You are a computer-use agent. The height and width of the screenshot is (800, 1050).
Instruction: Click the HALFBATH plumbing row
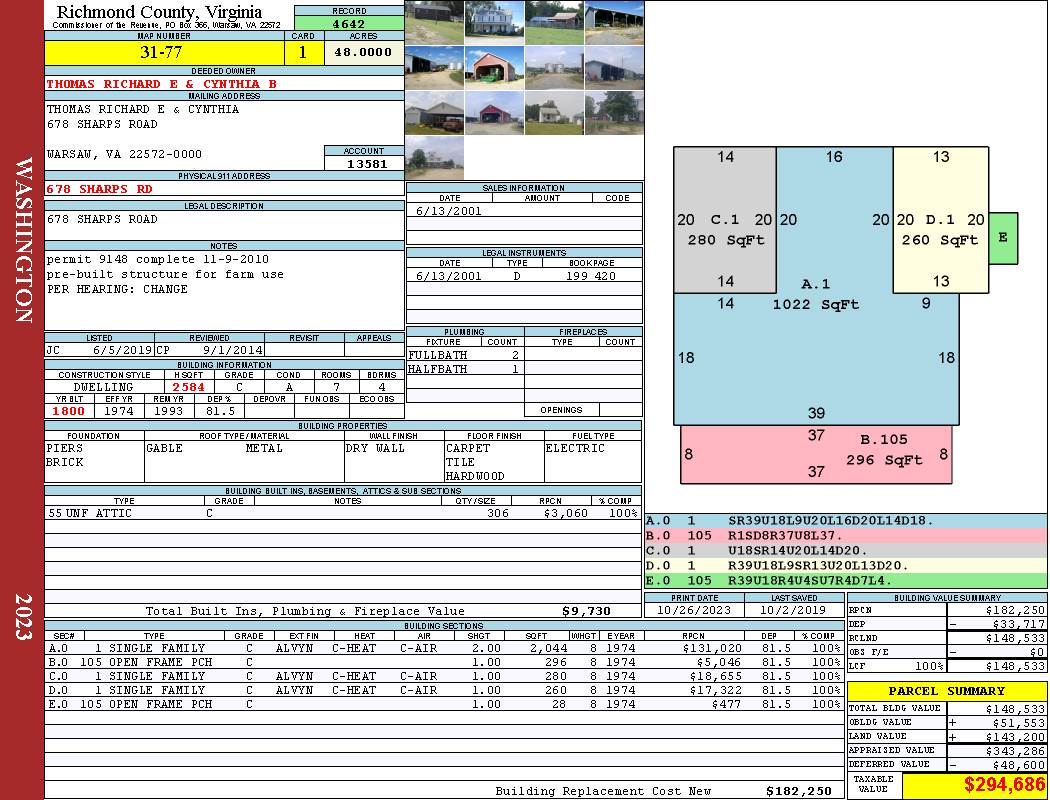[465, 369]
